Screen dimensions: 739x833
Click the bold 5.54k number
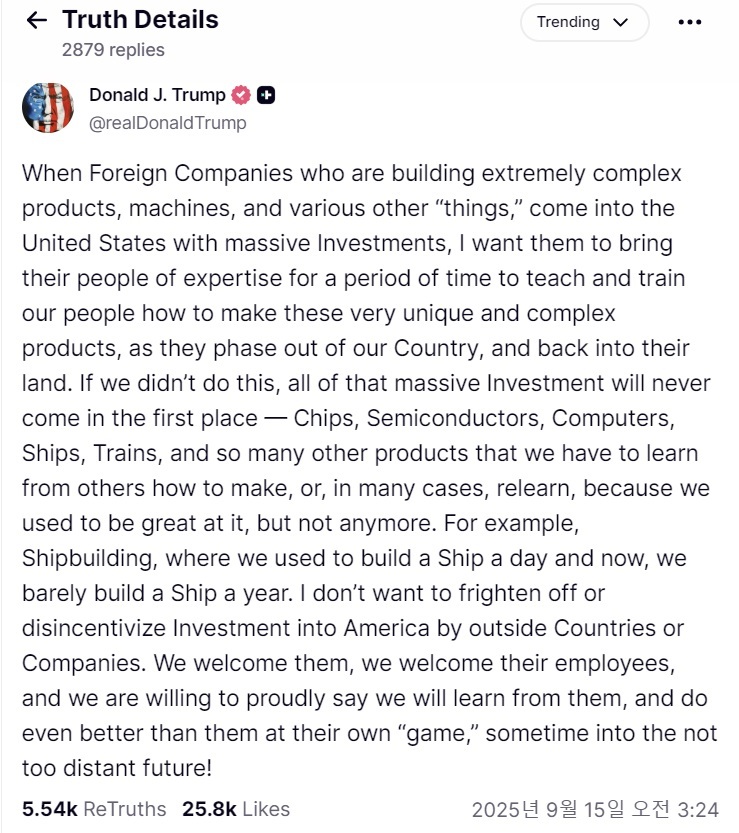(50, 809)
